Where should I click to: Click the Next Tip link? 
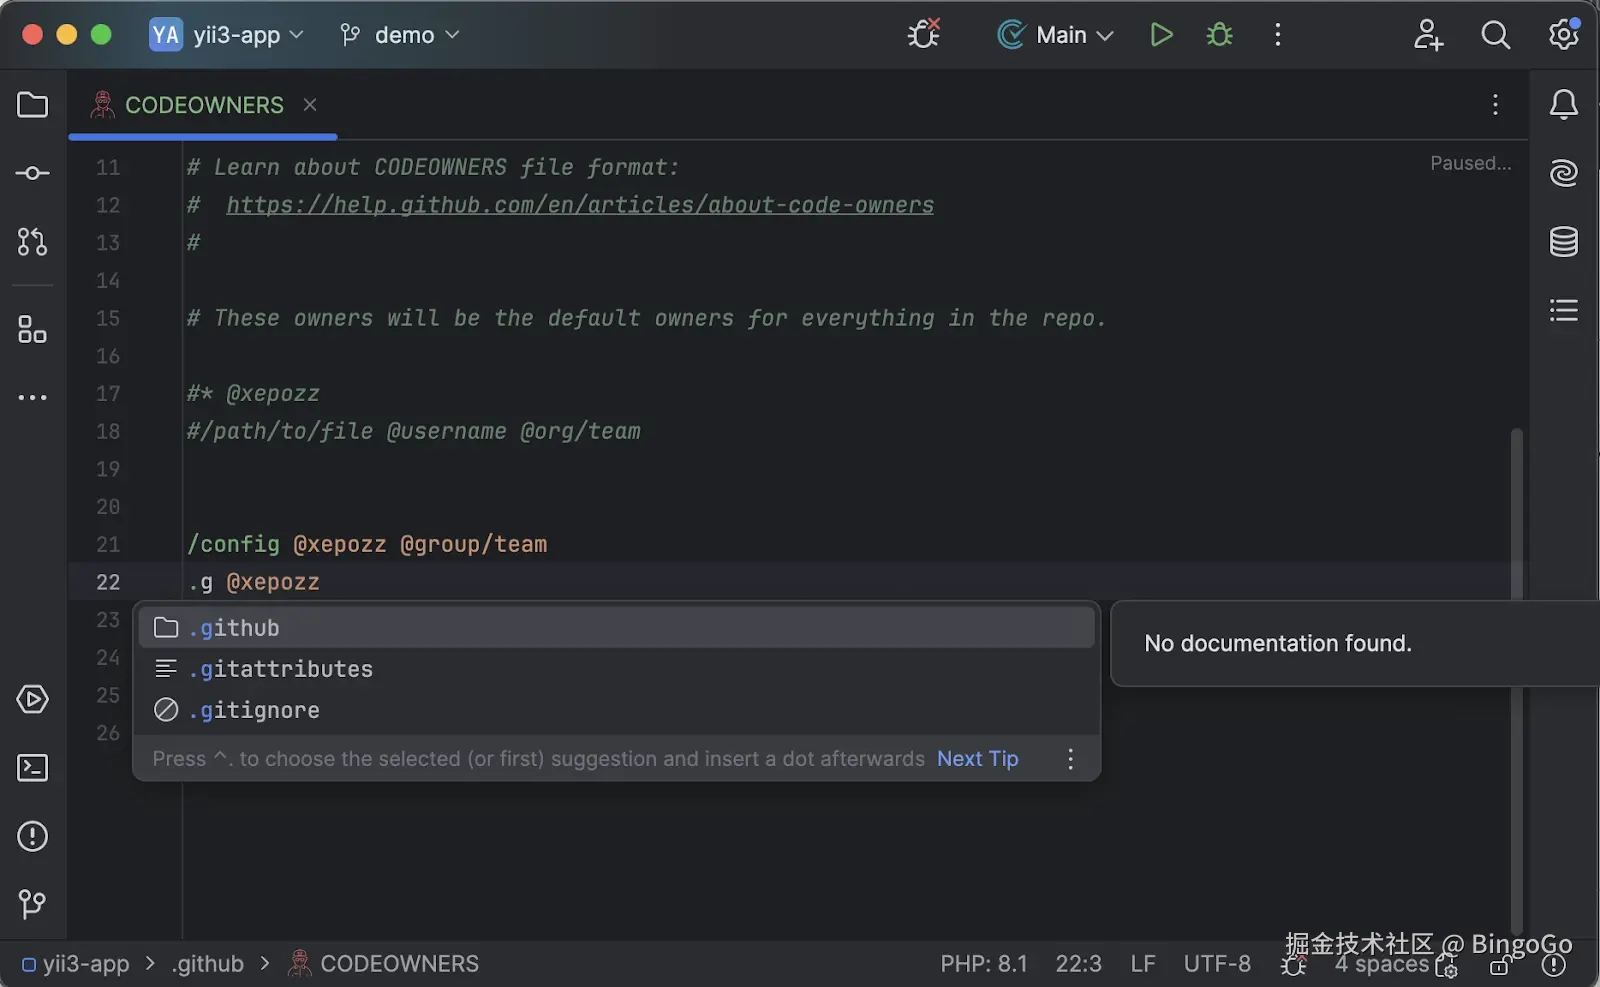coord(976,758)
